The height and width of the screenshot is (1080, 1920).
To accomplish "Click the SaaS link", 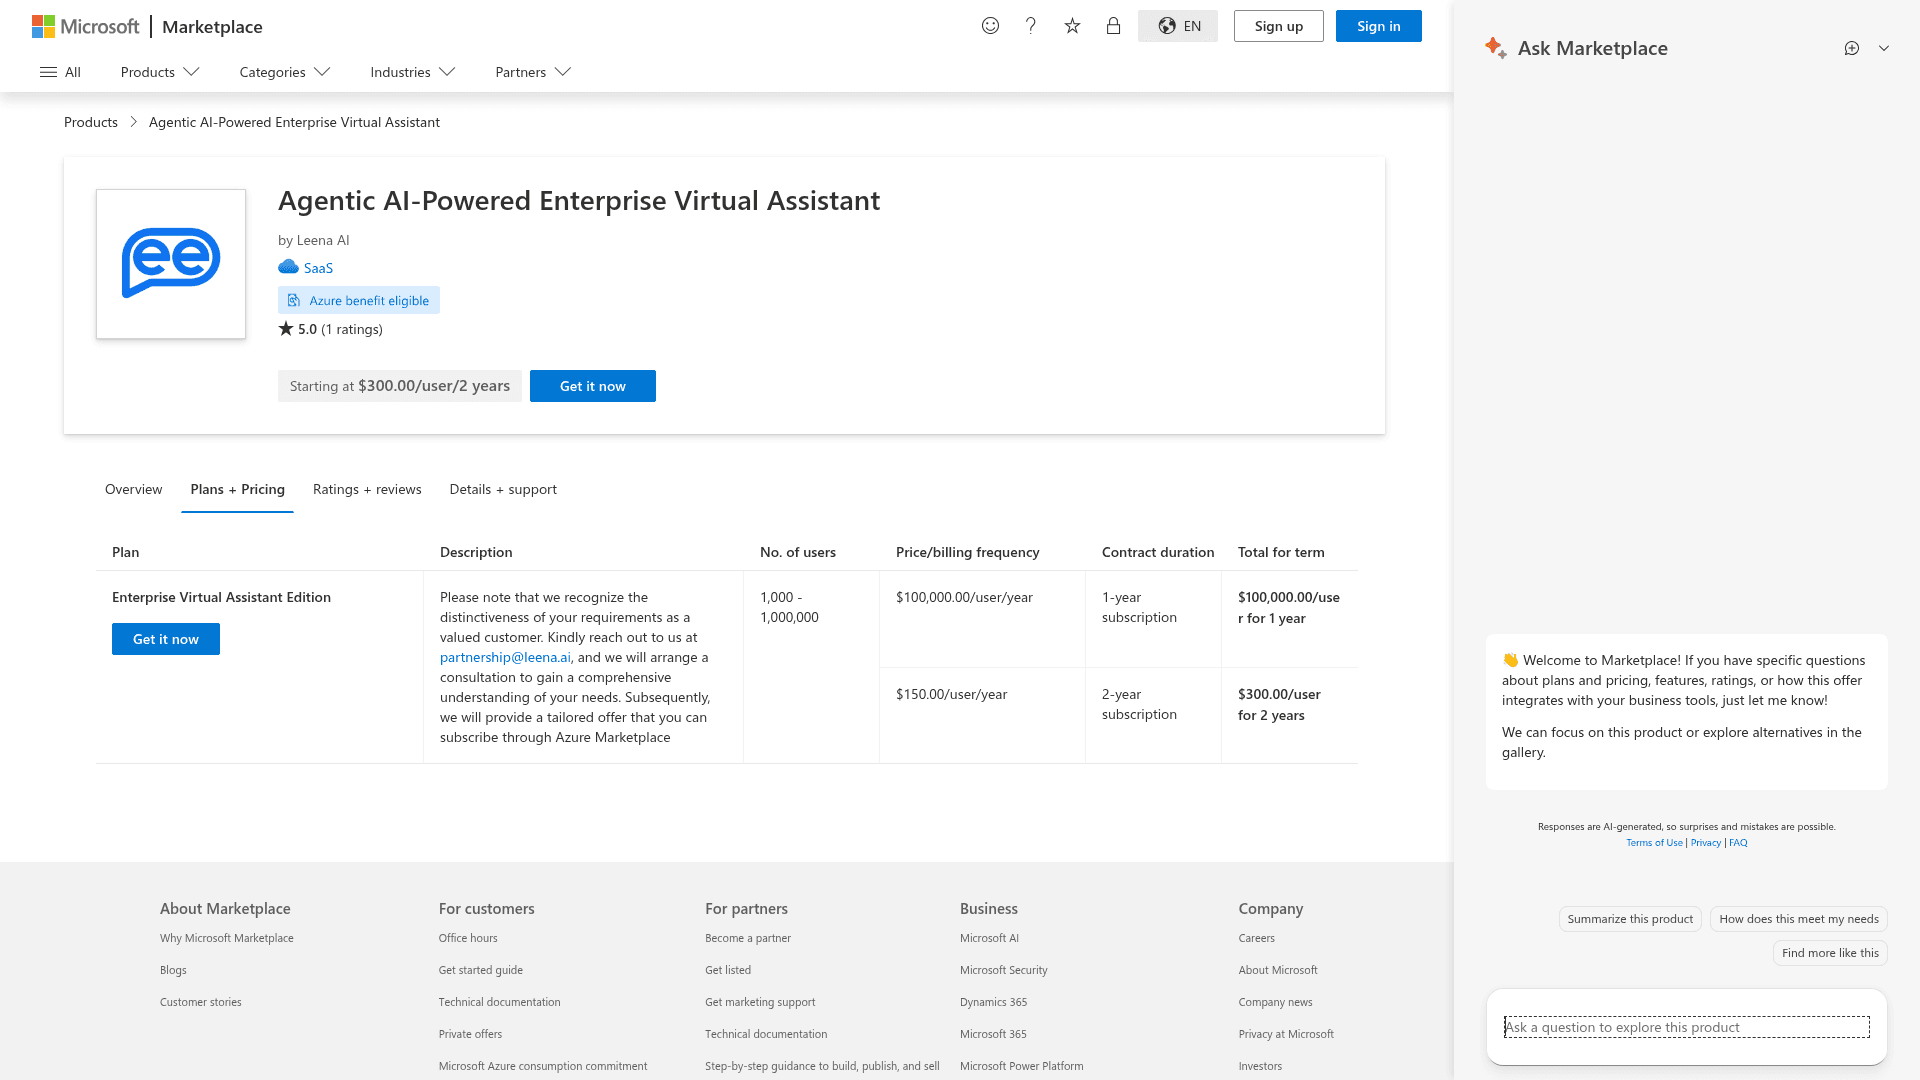I will 318,268.
